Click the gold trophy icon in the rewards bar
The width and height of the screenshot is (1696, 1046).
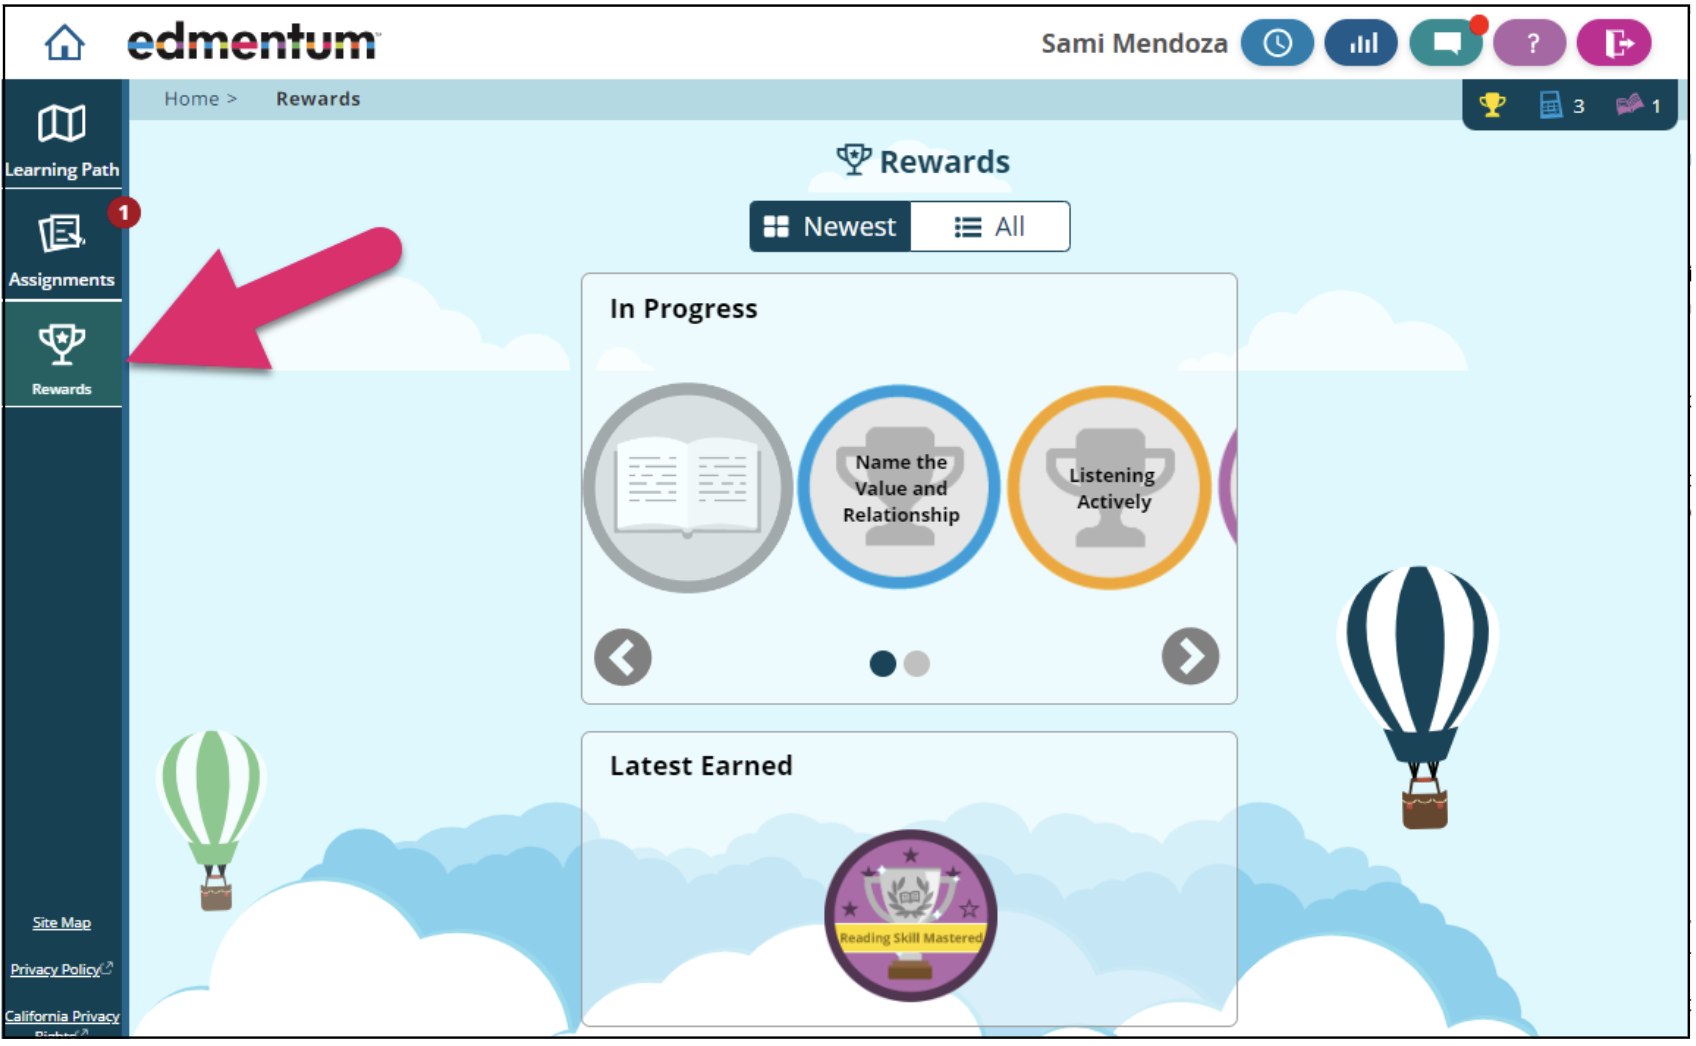pyautogui.click(x=1492, y=105)
